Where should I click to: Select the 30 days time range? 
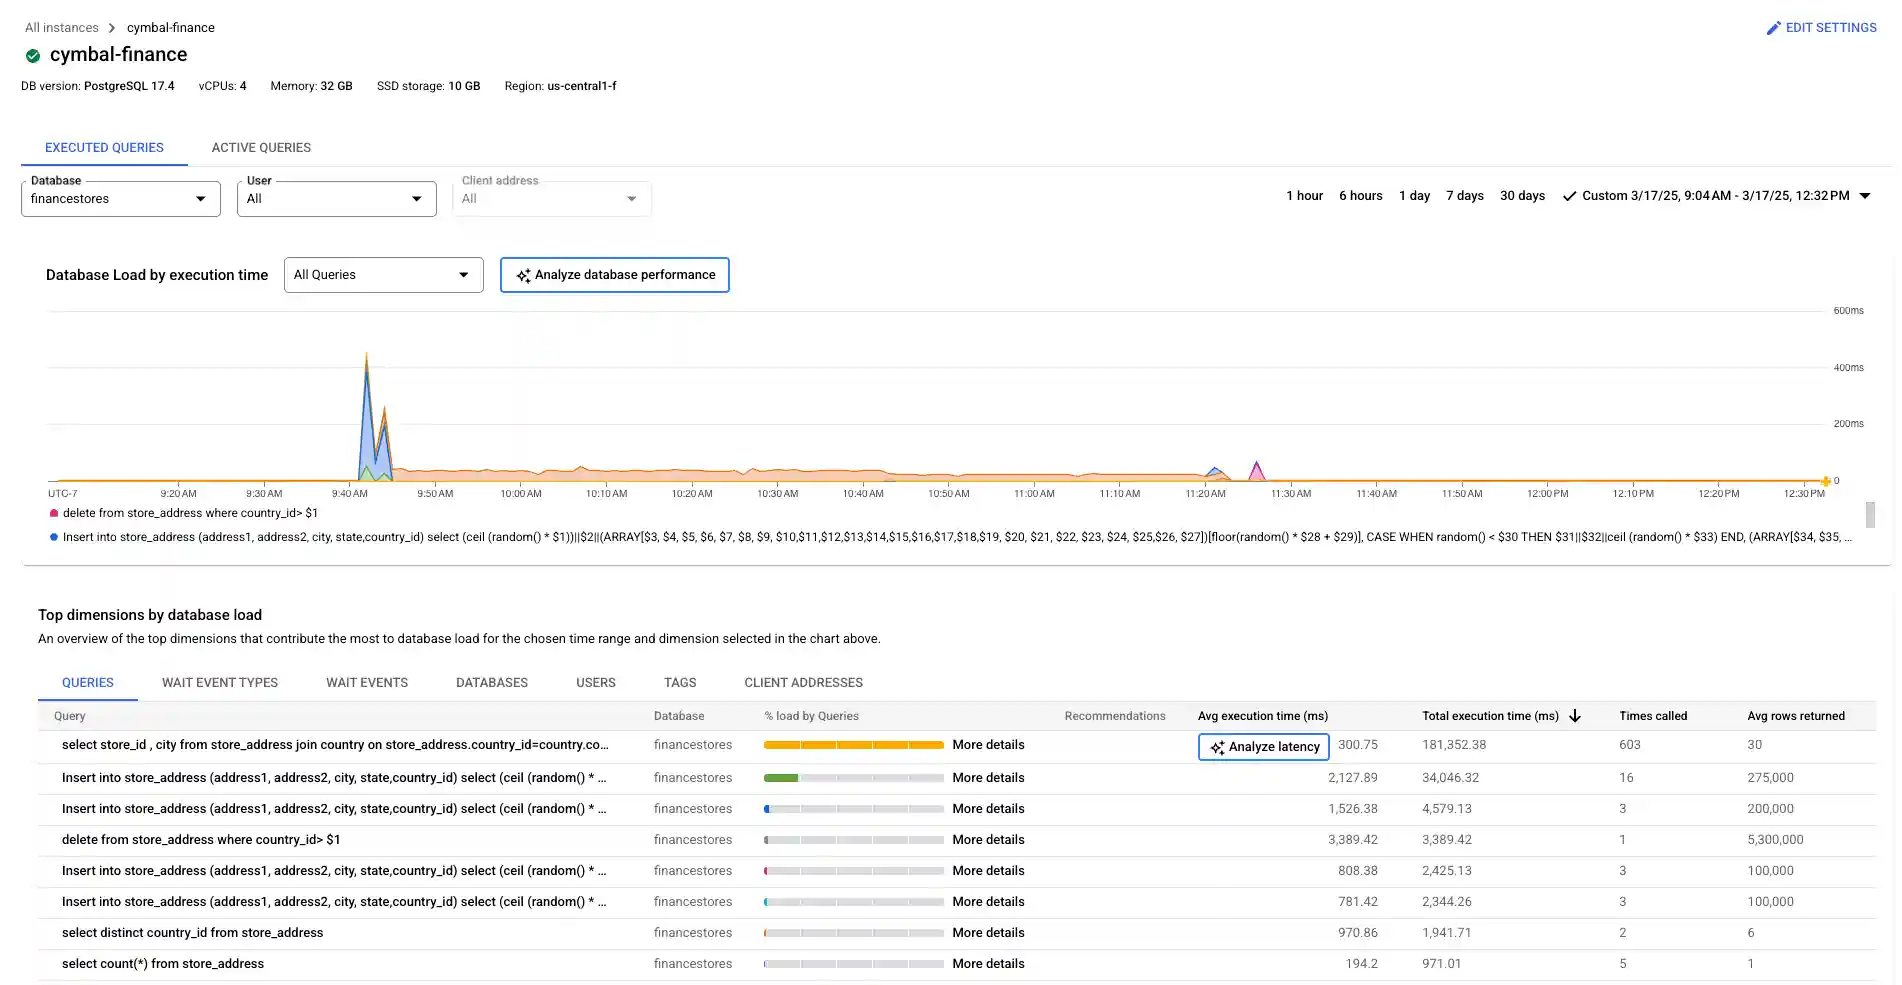tap(1522, 195)
